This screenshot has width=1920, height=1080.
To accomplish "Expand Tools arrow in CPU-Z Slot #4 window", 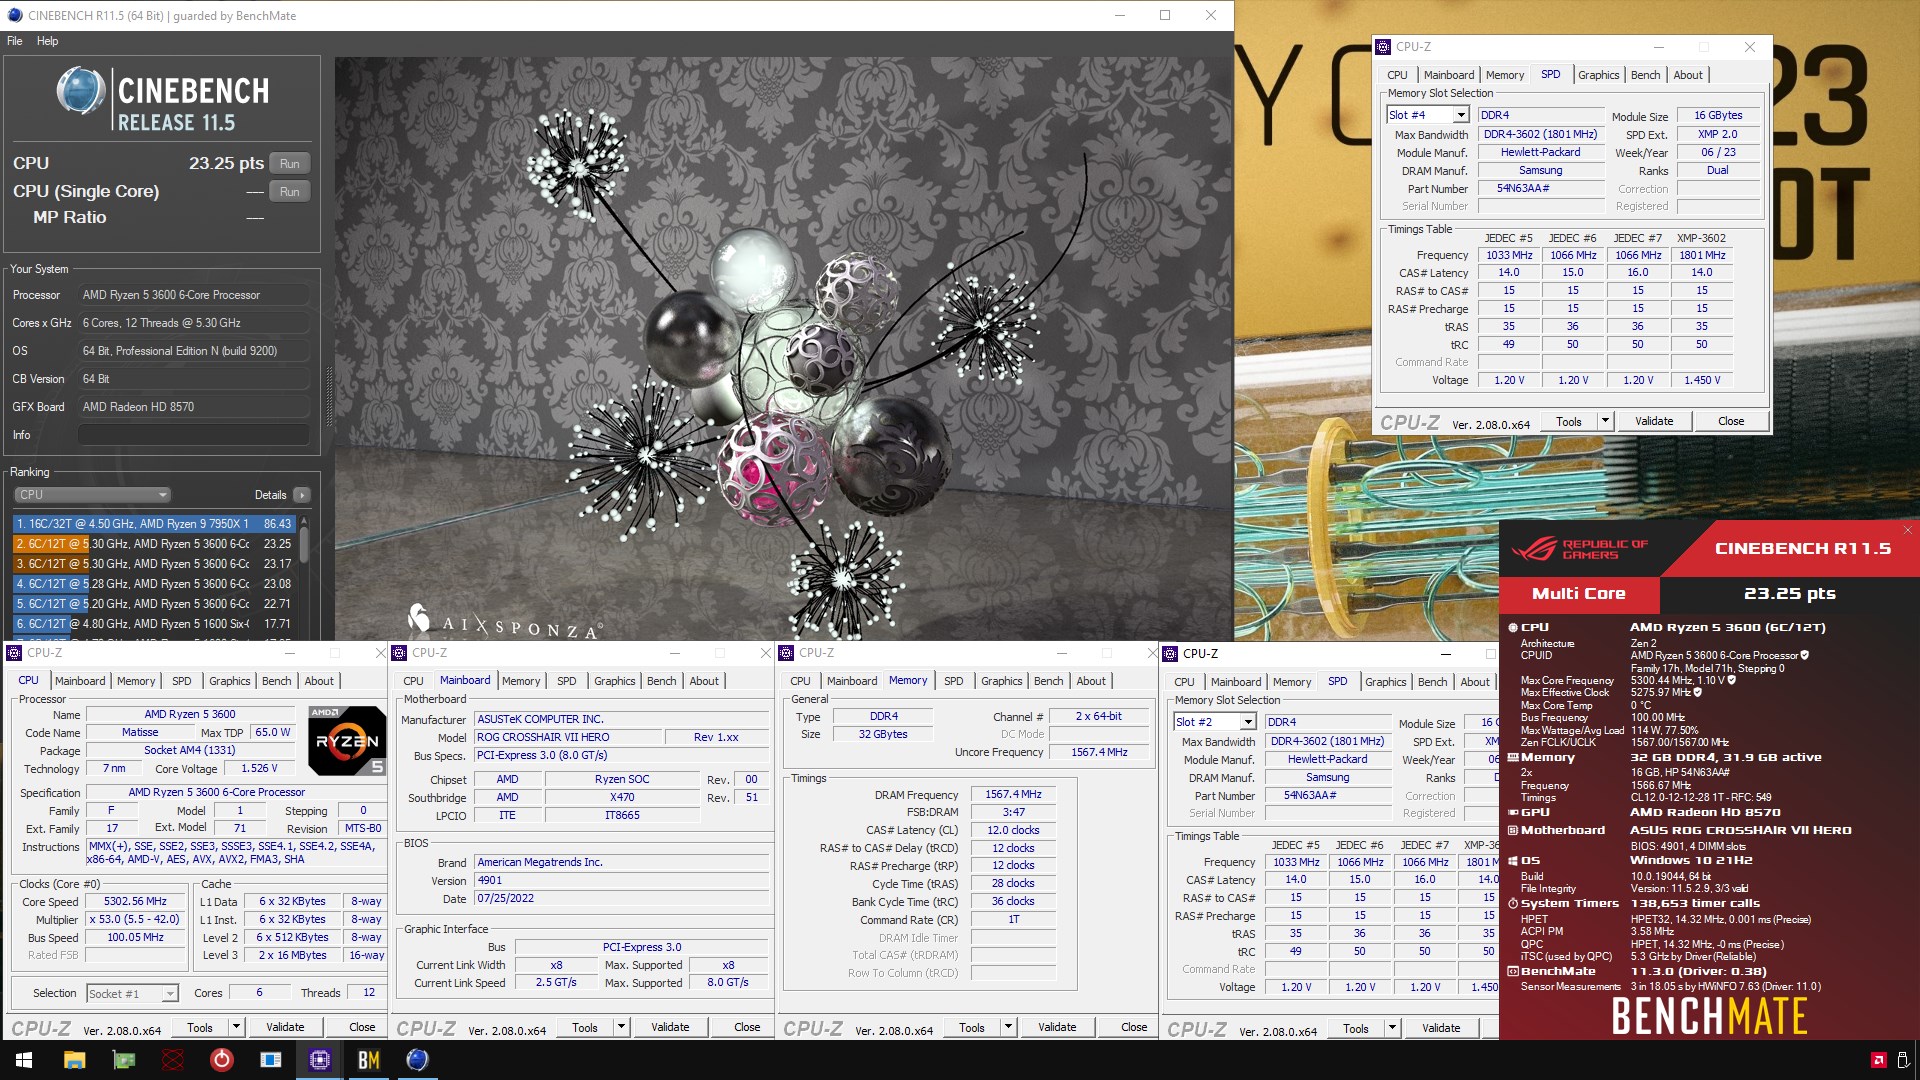I will (x=1605, y=421).
